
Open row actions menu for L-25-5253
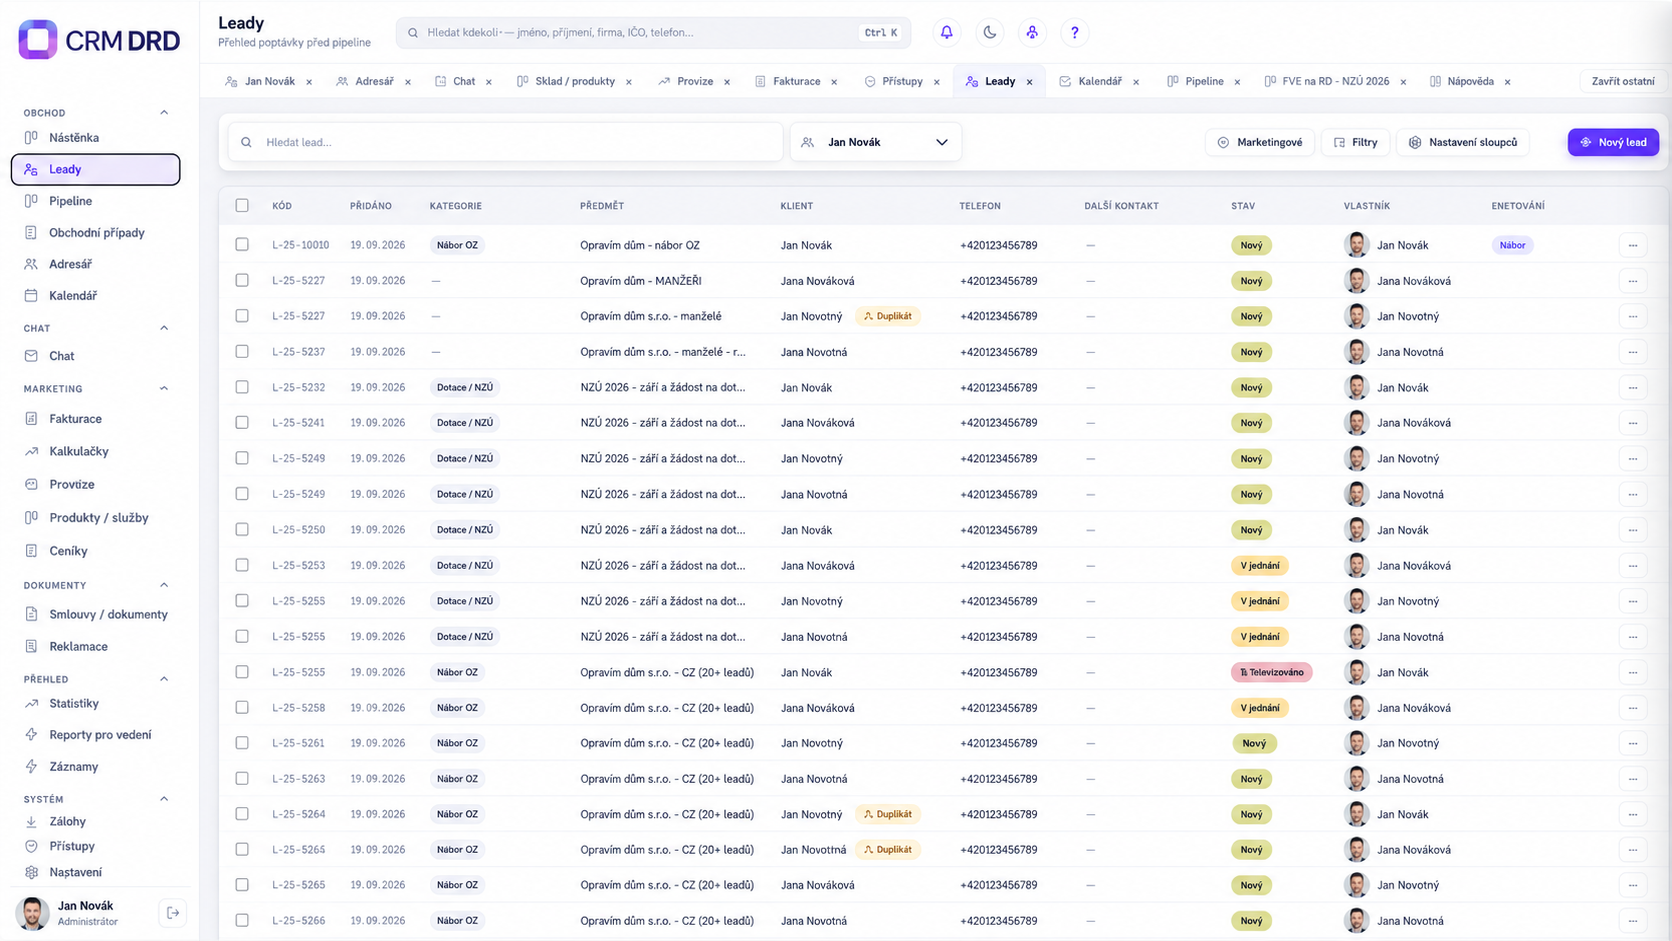[1632, 565]
